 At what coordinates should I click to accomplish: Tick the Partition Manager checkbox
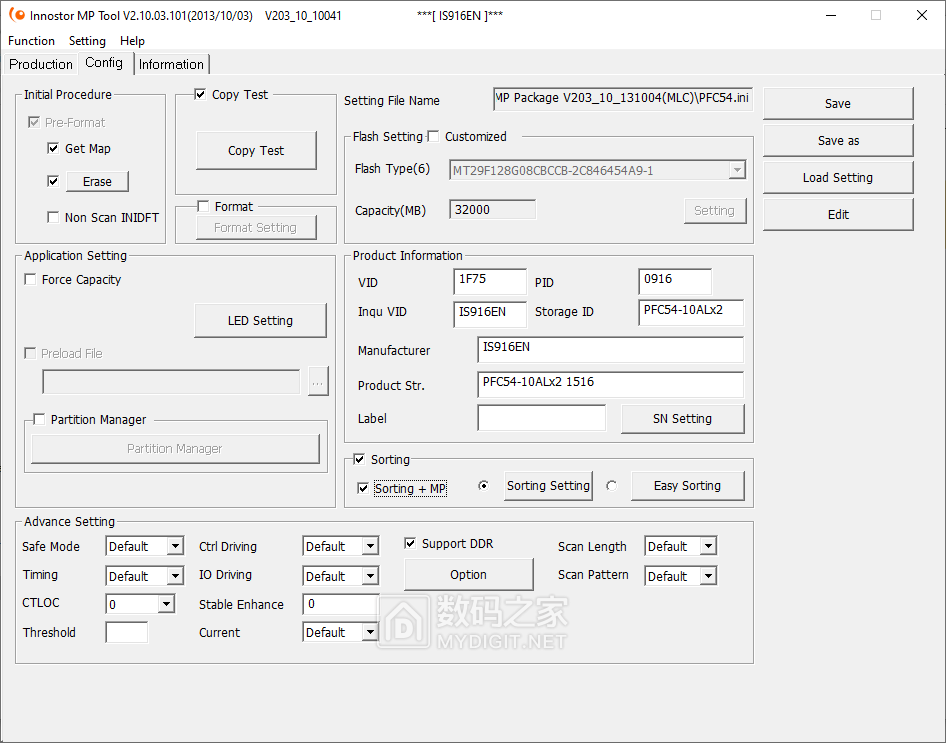39,419
